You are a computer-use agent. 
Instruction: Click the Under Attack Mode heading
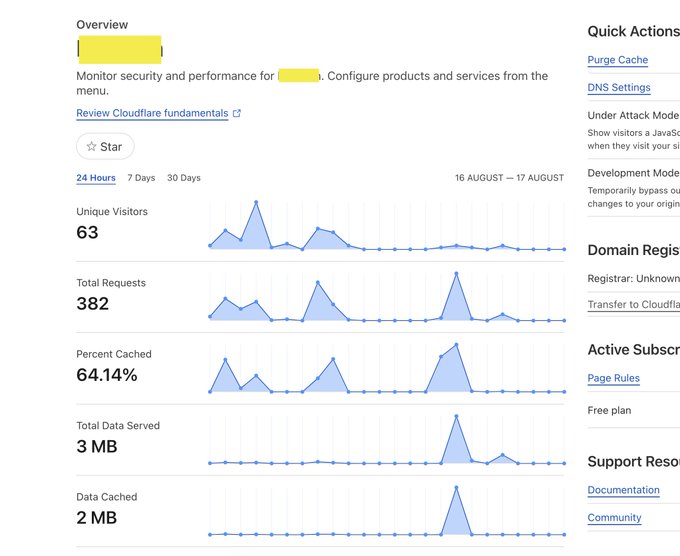633,115
